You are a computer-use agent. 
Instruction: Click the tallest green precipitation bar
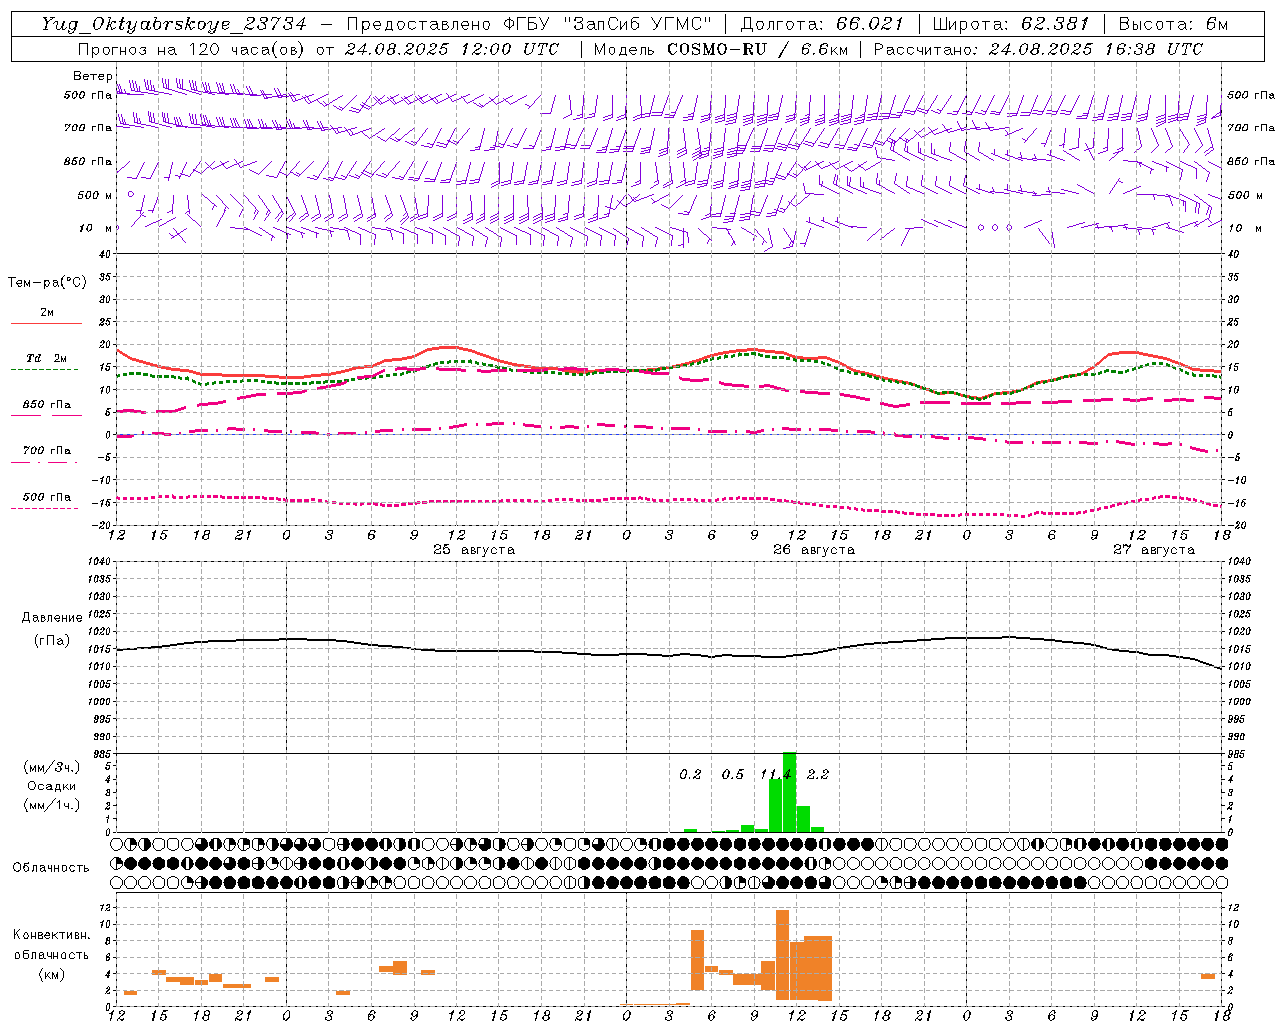[789, 792]
